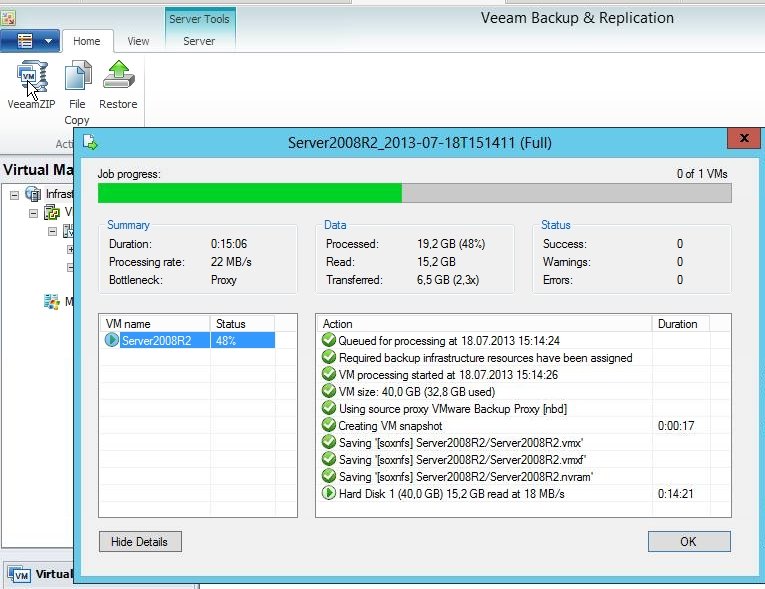Click the VMware vSphere tree icon
765x589 pixels.
coord(52,212)
